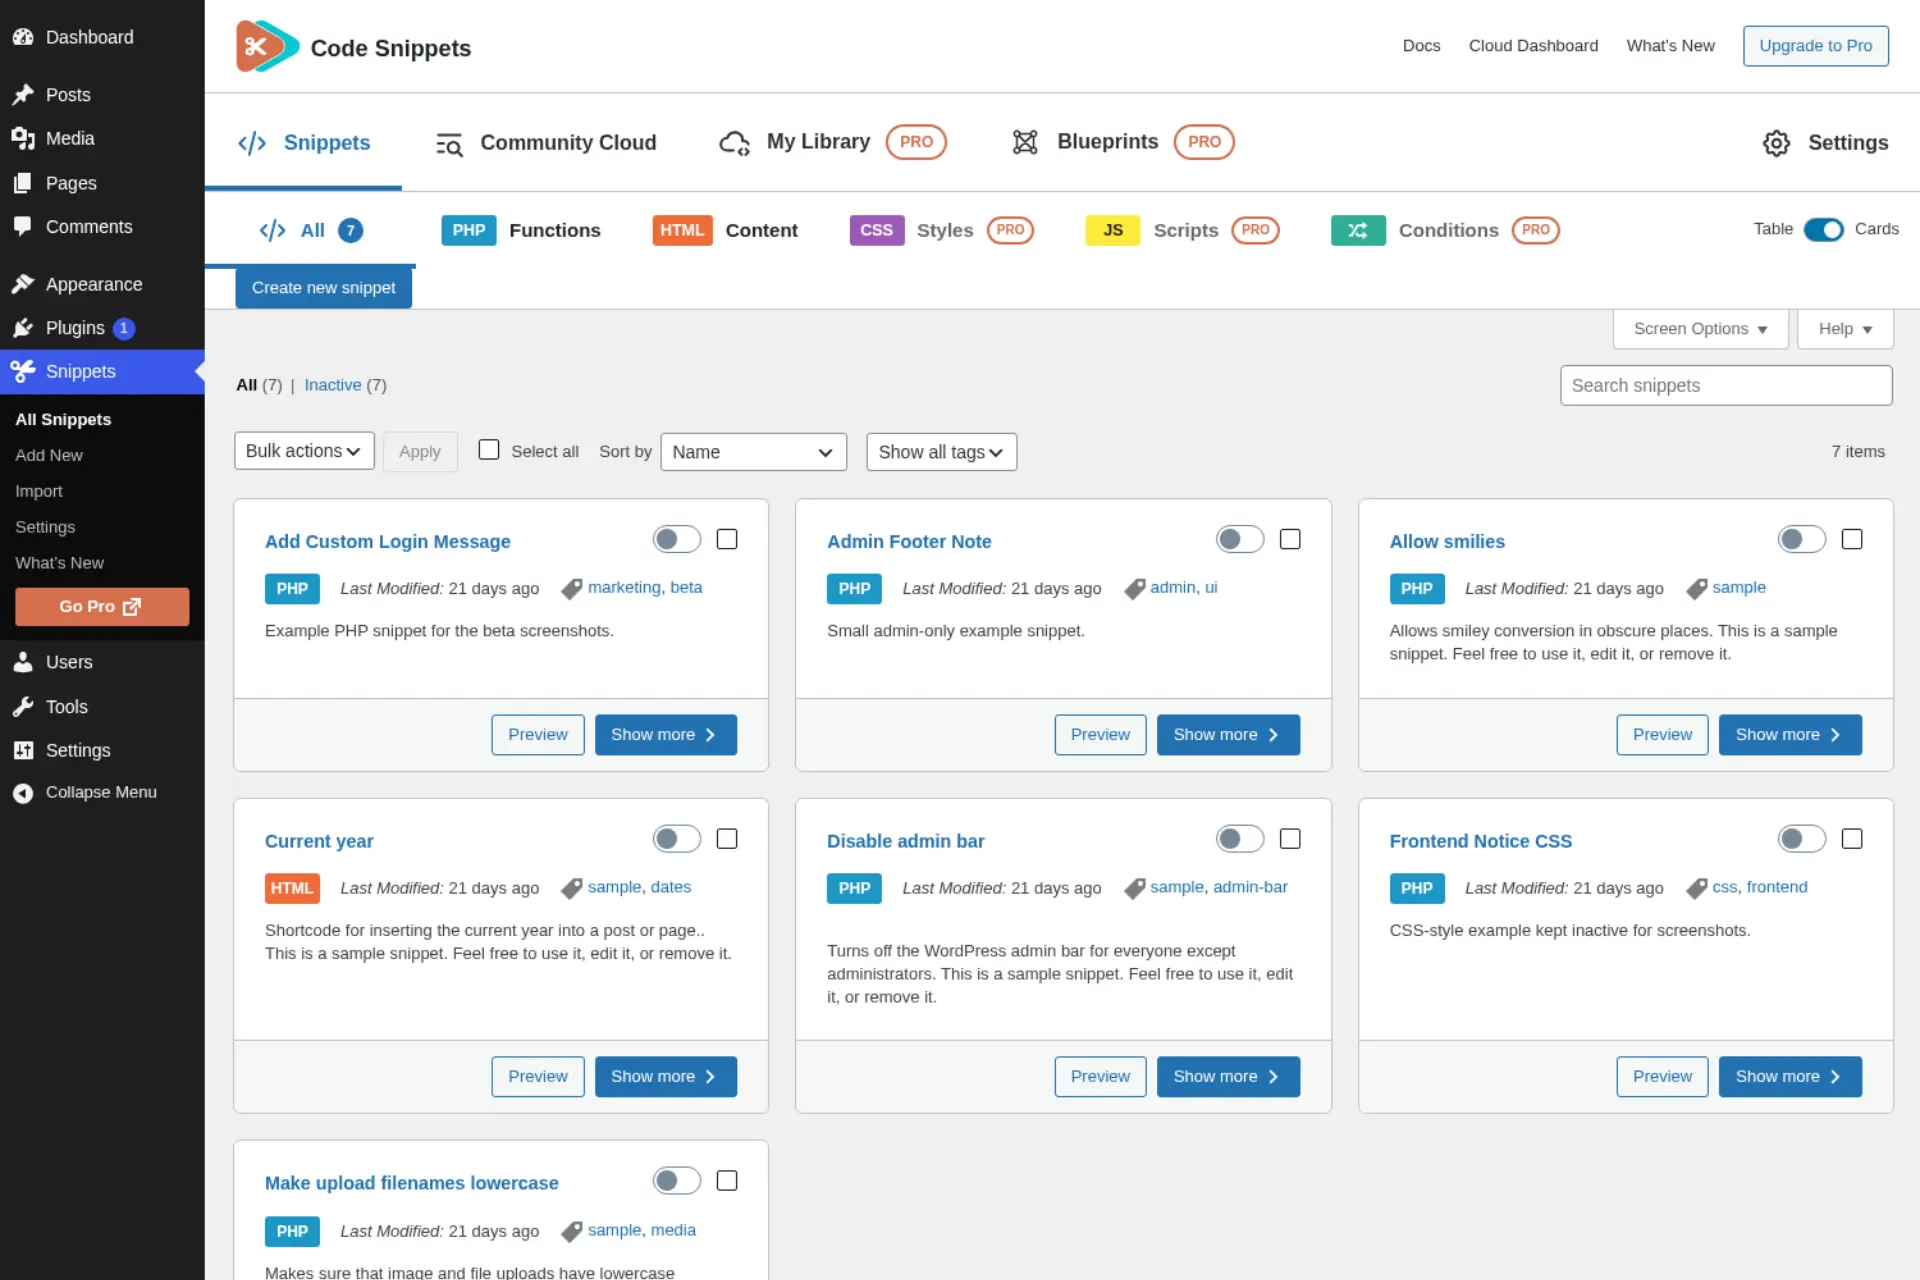Click the orange Go Pro button

102,607
